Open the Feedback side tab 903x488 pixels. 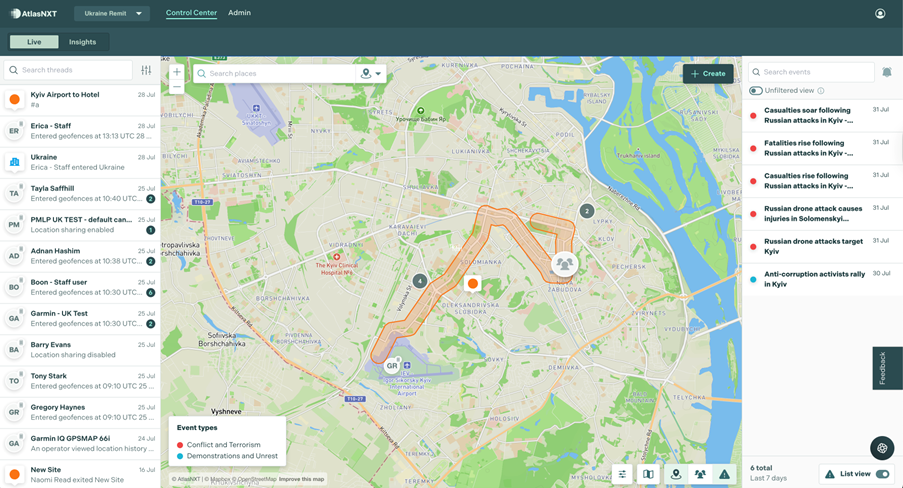(887, 368)
